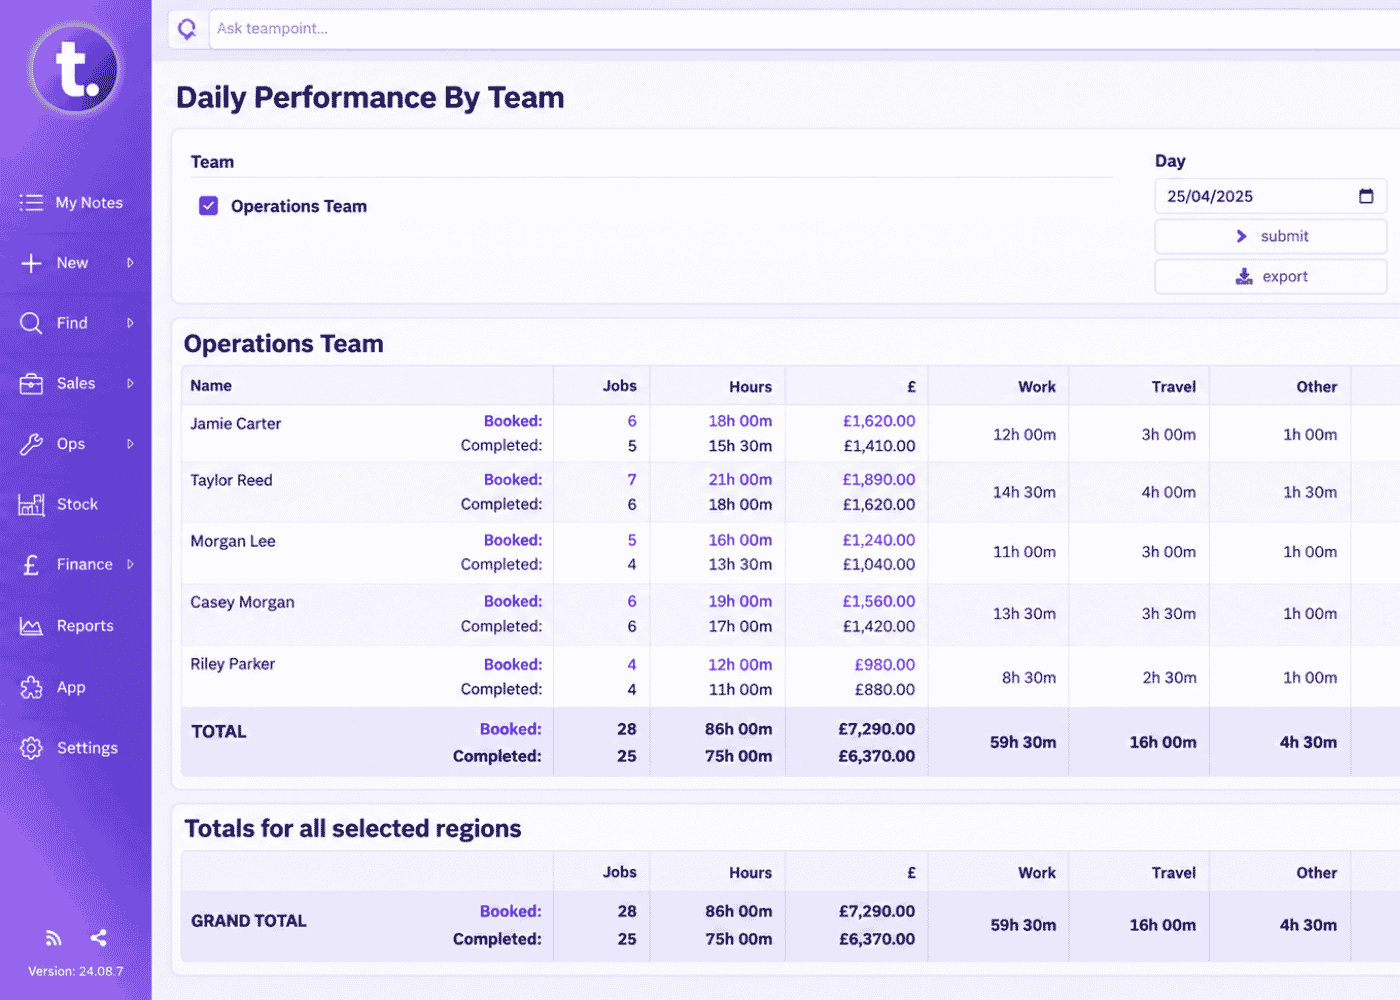The height and width of the screenshot is (1000, 1400).
Task: Click the Settings gear icon
Action: [x=31, y=748]
